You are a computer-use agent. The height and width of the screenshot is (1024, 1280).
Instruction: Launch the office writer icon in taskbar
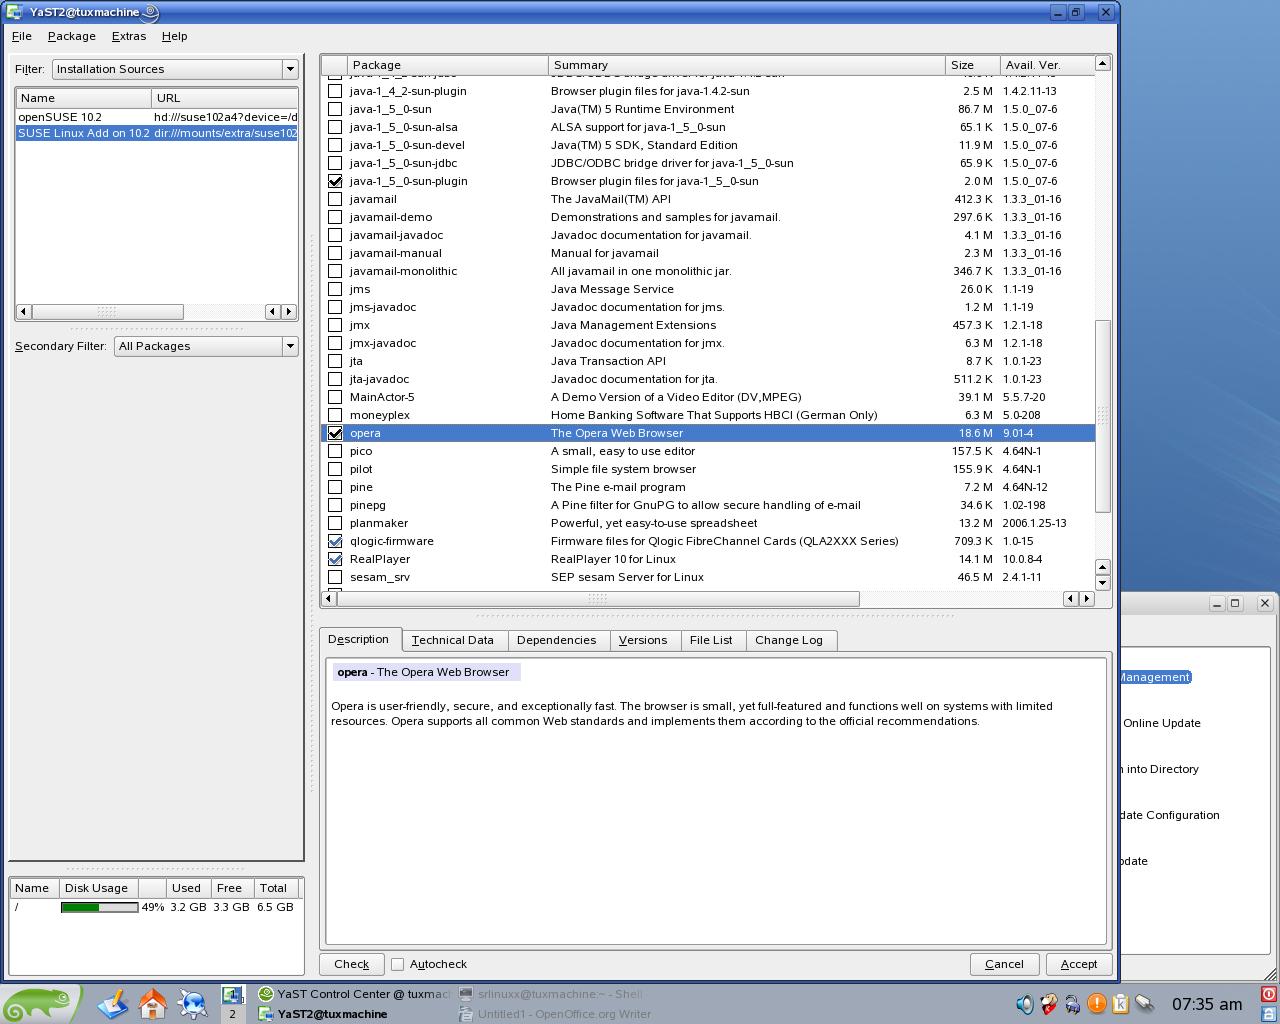[x=113, y=1003]
